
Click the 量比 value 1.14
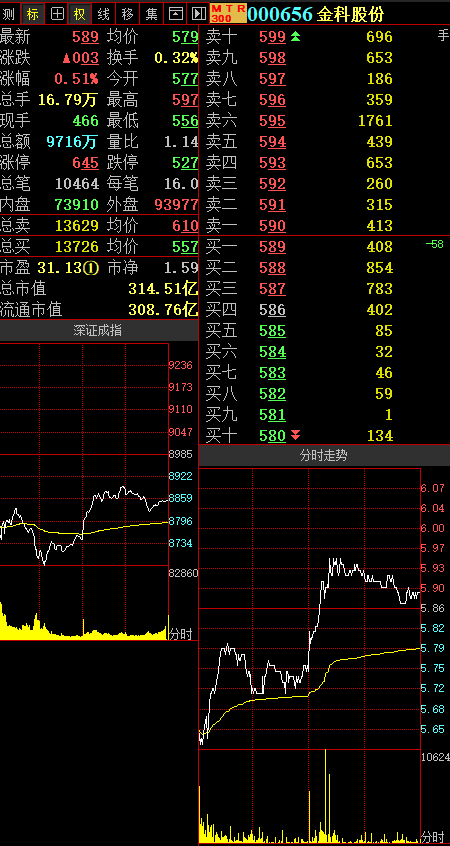181,142
